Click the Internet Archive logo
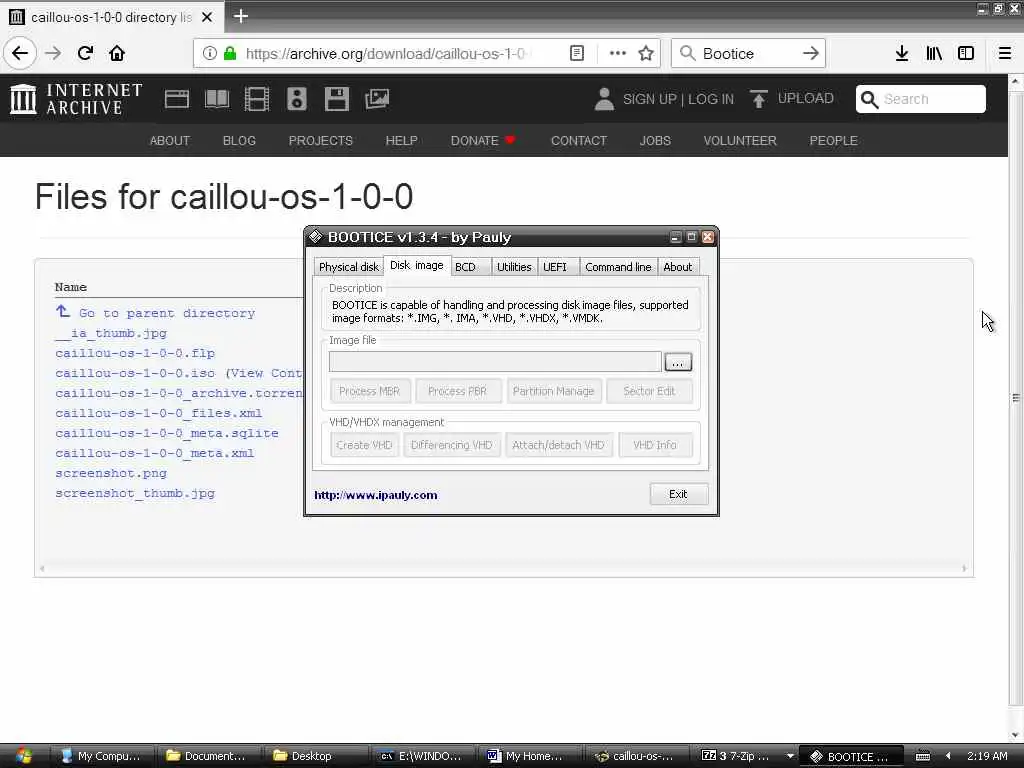The height and width of the screenshot is (768, 1024). coord(76,99)
